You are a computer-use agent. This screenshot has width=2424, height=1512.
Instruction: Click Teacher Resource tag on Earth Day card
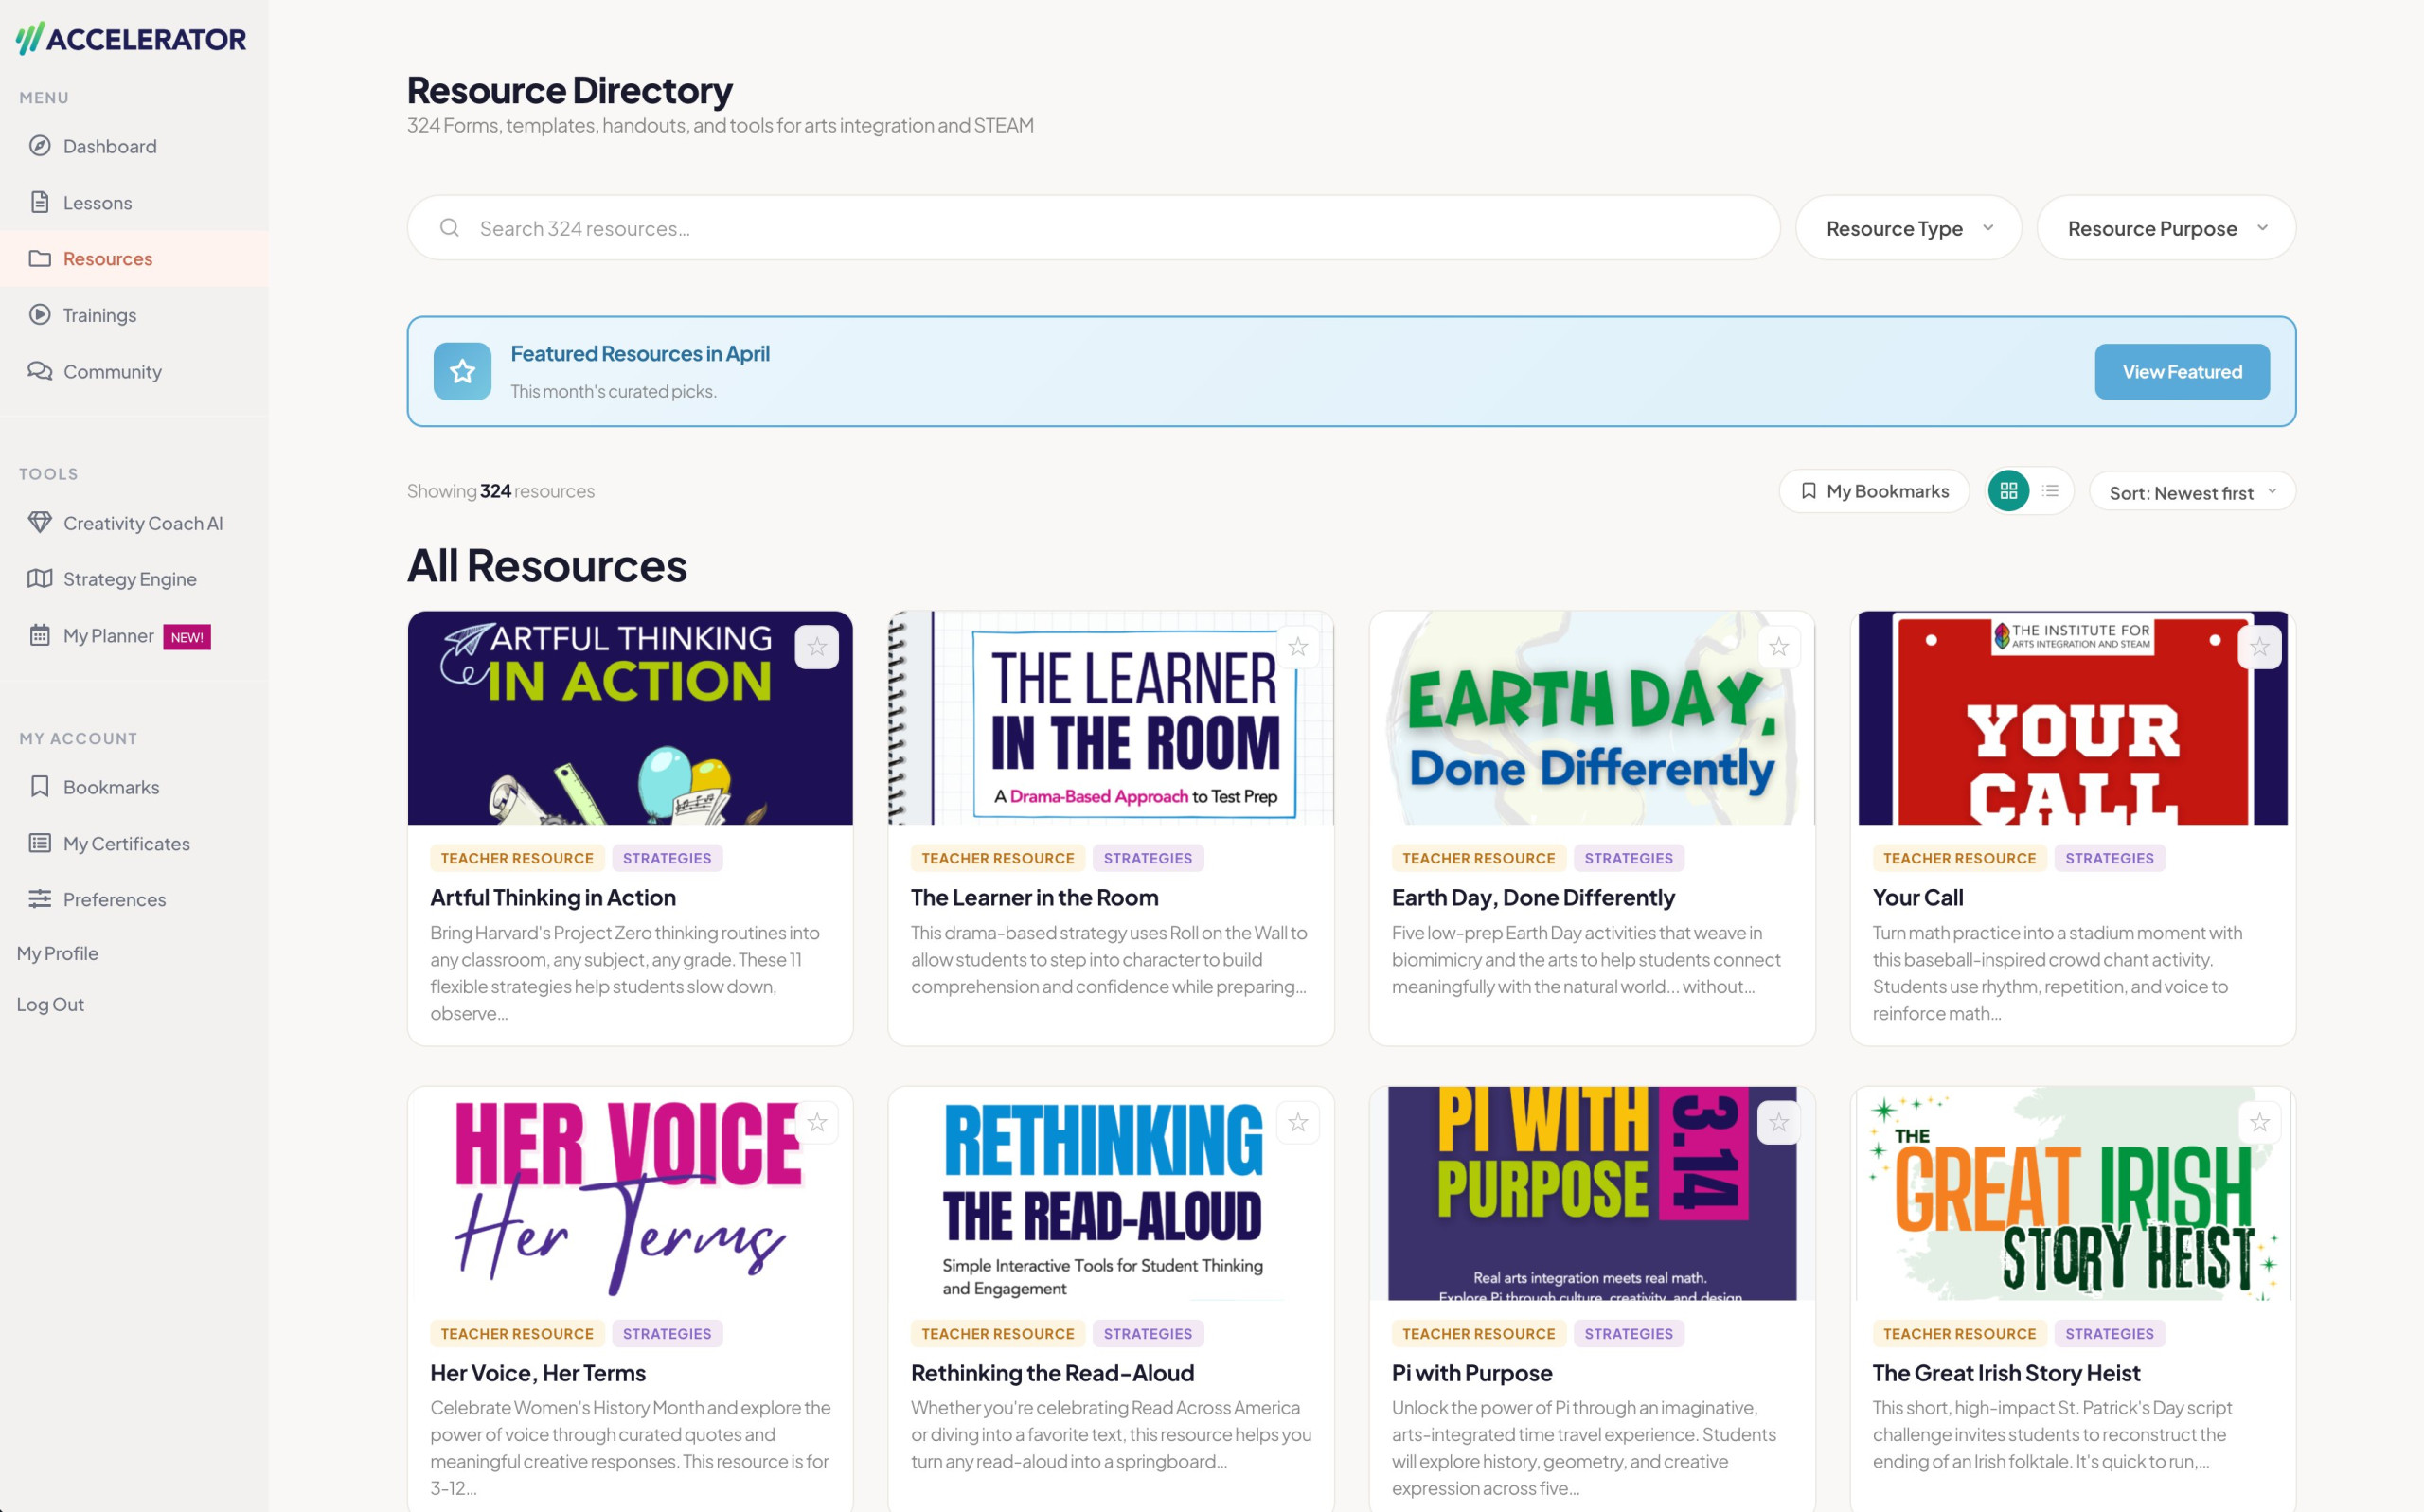(x=1478, y=858)
